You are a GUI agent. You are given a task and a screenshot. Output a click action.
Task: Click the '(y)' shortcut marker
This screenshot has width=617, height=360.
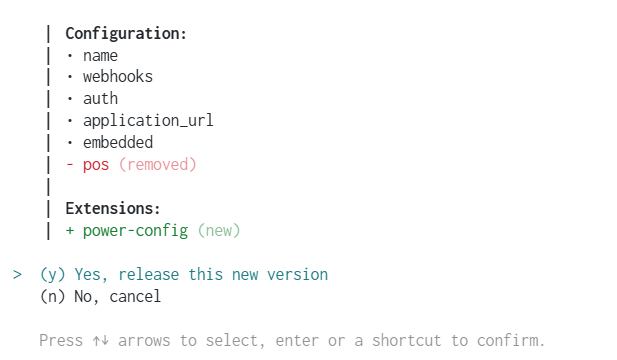click(x=52, y=275)
